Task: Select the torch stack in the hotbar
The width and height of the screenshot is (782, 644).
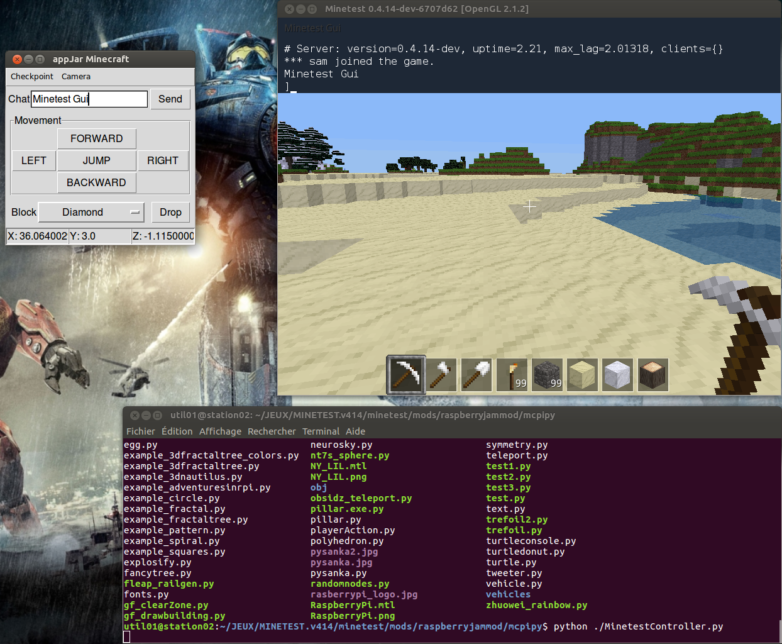Action: [x=512, y=374]
